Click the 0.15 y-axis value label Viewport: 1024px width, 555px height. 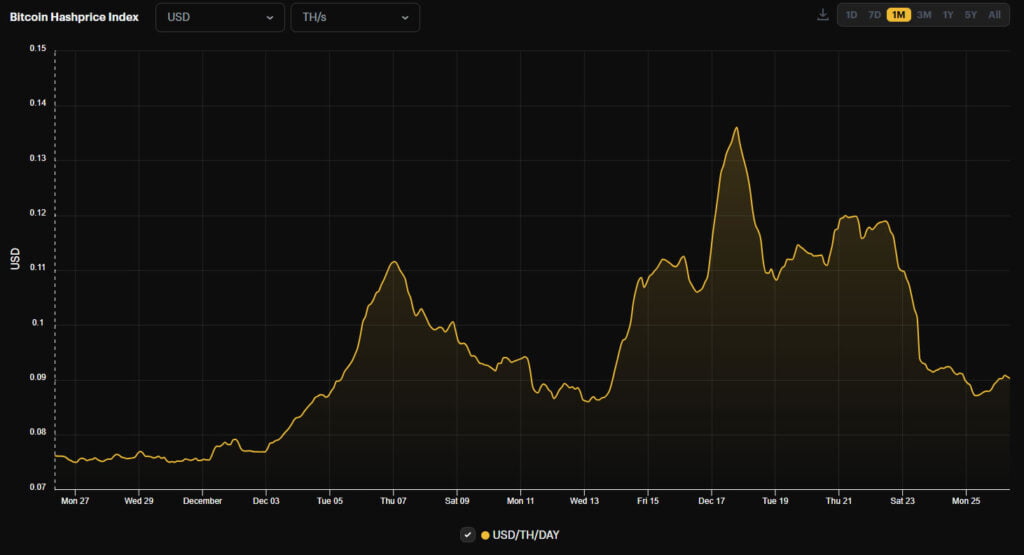point(37,49)
